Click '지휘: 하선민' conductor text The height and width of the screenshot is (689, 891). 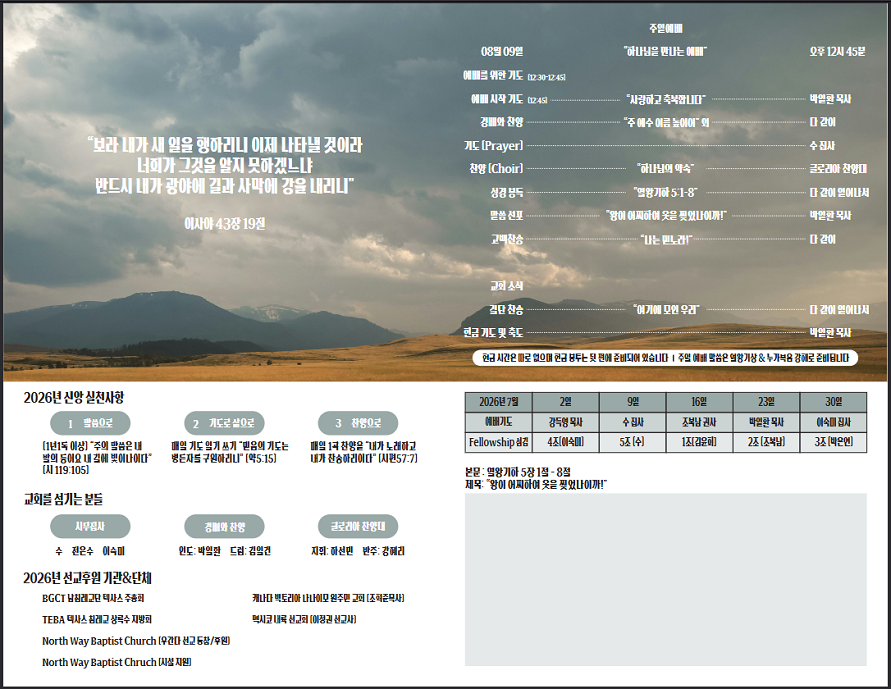click(332, 552)
